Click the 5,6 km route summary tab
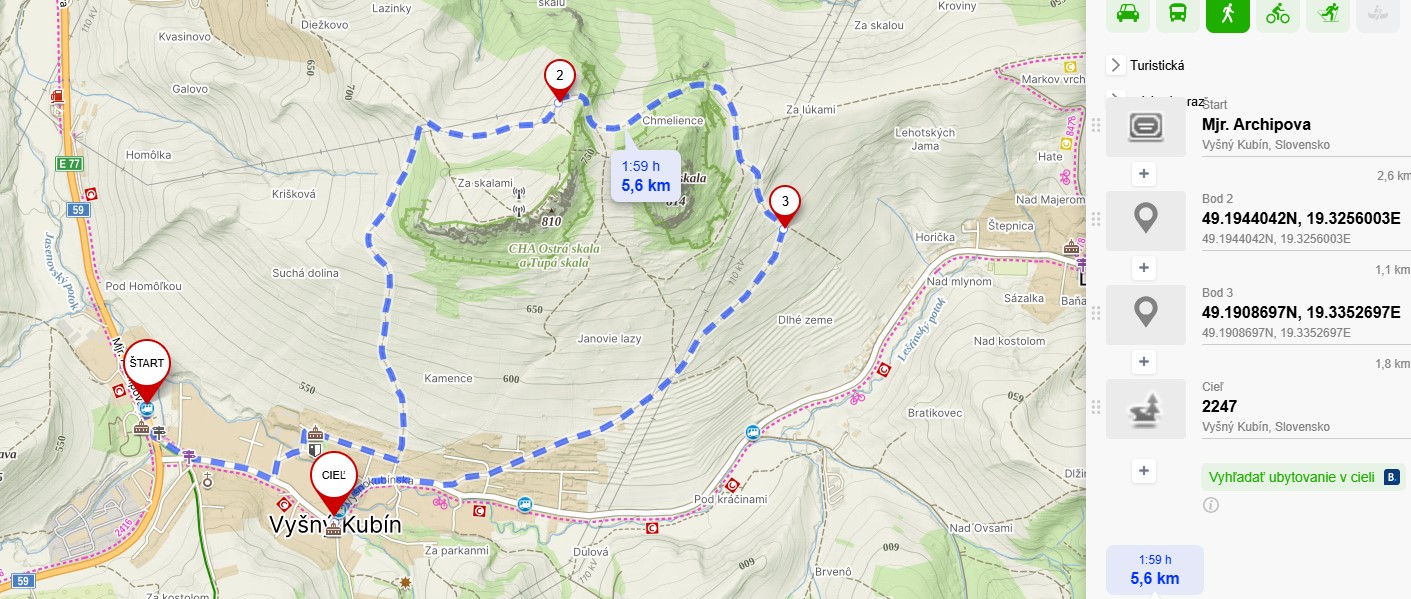The width and height of the screenshot is (1411, 599). (1154, 570)
